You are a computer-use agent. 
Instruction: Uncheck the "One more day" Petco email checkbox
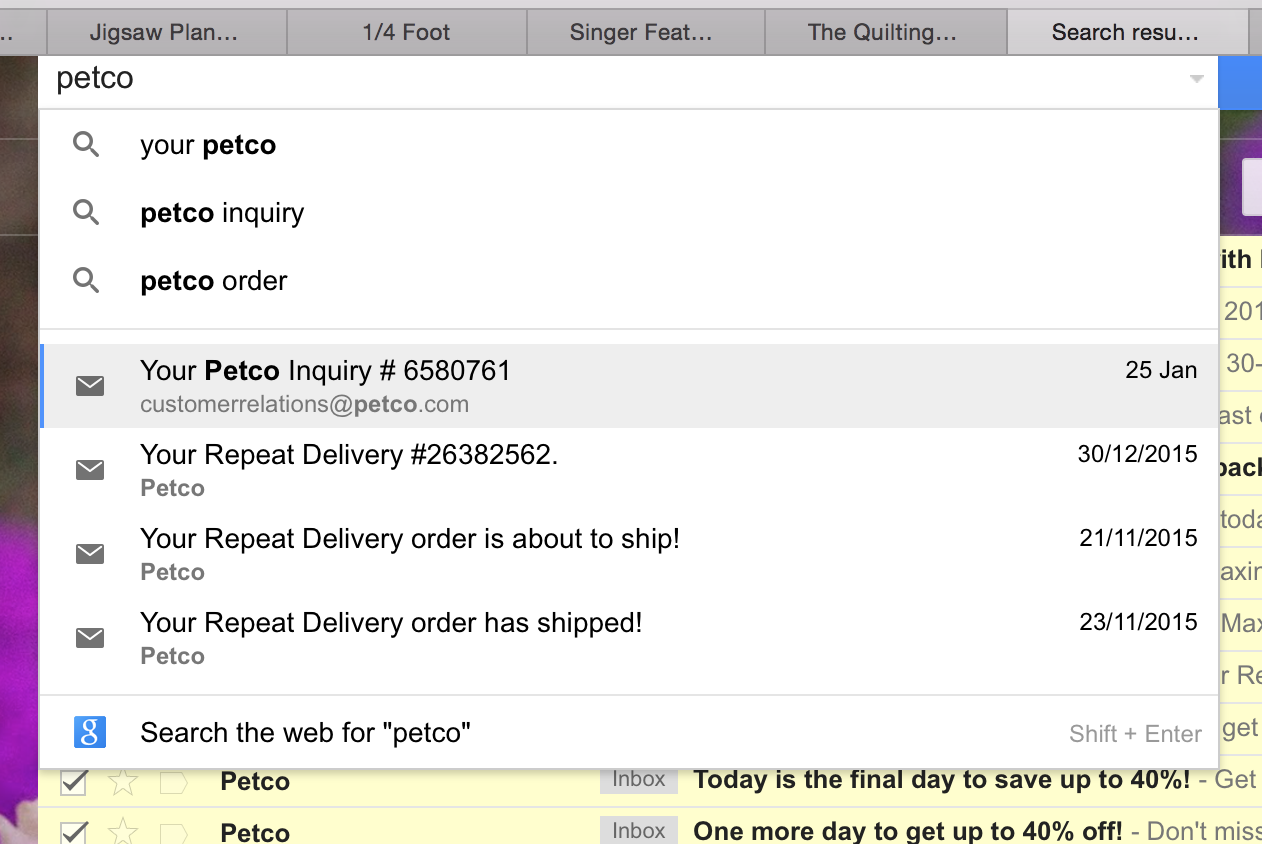coord(73,832)
